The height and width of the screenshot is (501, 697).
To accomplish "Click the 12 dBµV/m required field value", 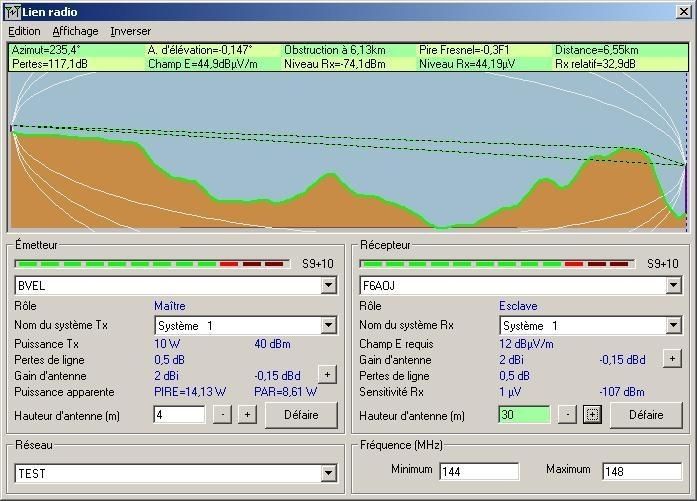I will click(x=526, y=344).
